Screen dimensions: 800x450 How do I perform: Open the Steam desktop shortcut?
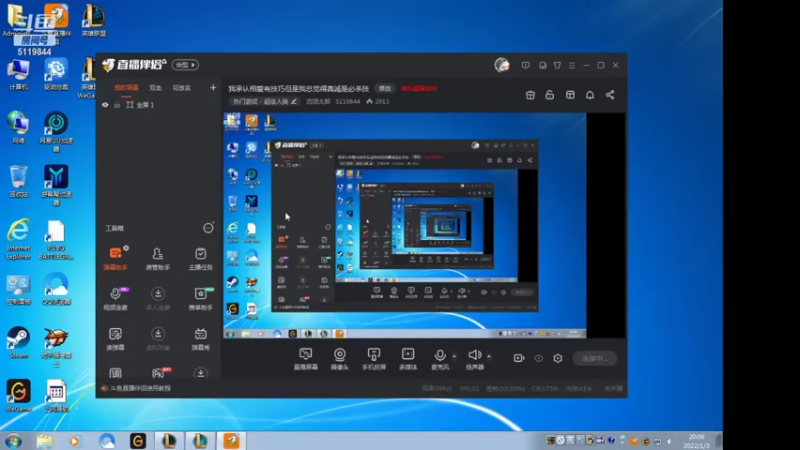point(18,342)
